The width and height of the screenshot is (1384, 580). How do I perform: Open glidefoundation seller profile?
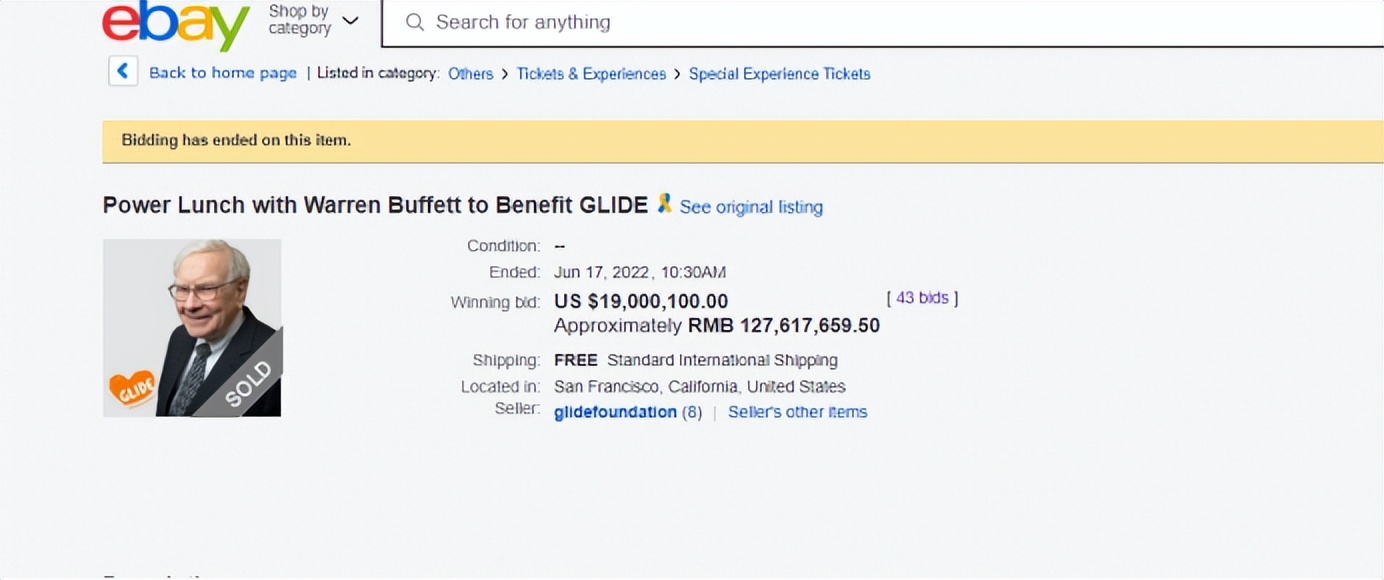(615, 412)
